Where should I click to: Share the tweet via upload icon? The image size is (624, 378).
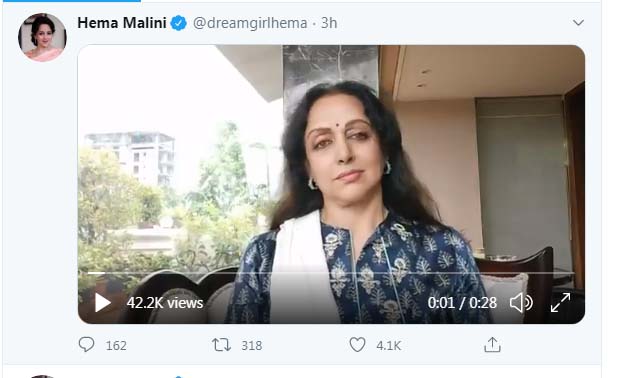click(x=492, y=345)
